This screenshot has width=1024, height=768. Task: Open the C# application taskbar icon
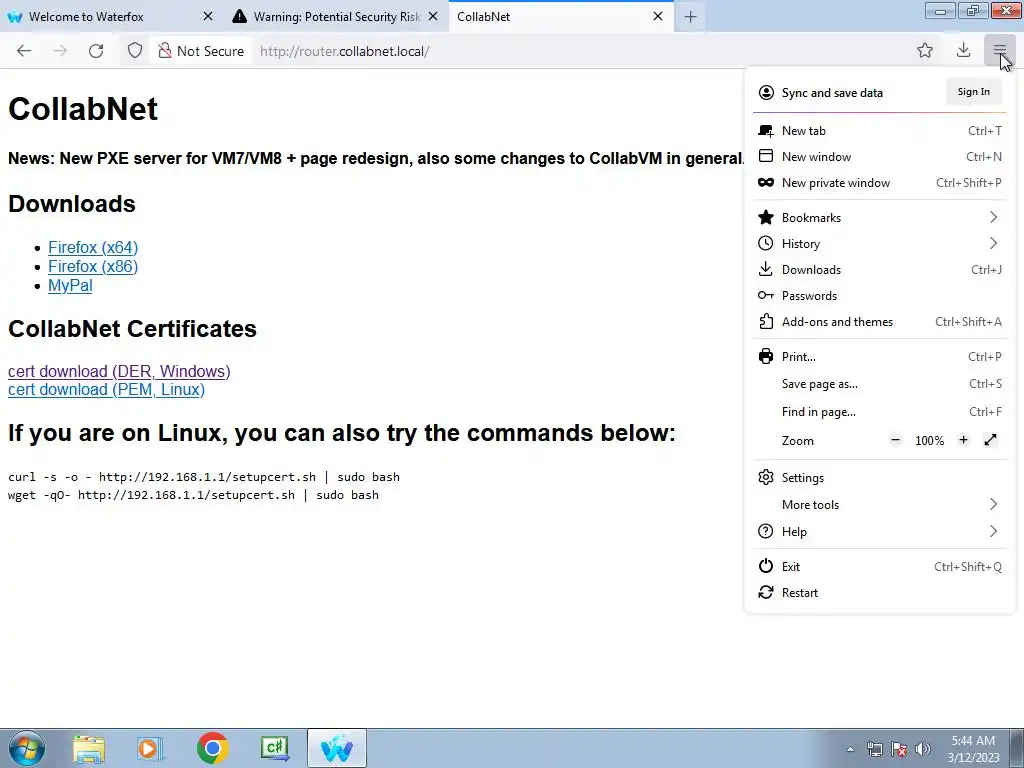(x=274, y=748)
